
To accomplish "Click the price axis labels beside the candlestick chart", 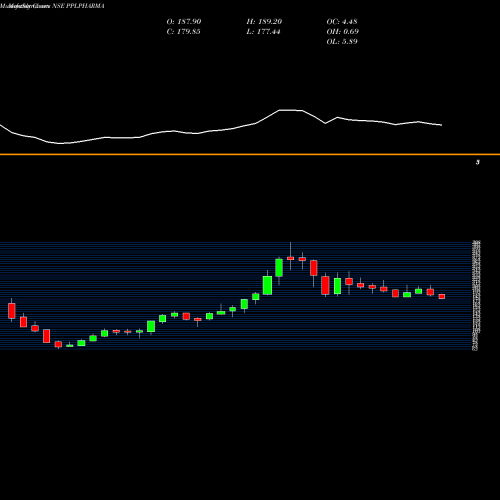I will [476, 295].
